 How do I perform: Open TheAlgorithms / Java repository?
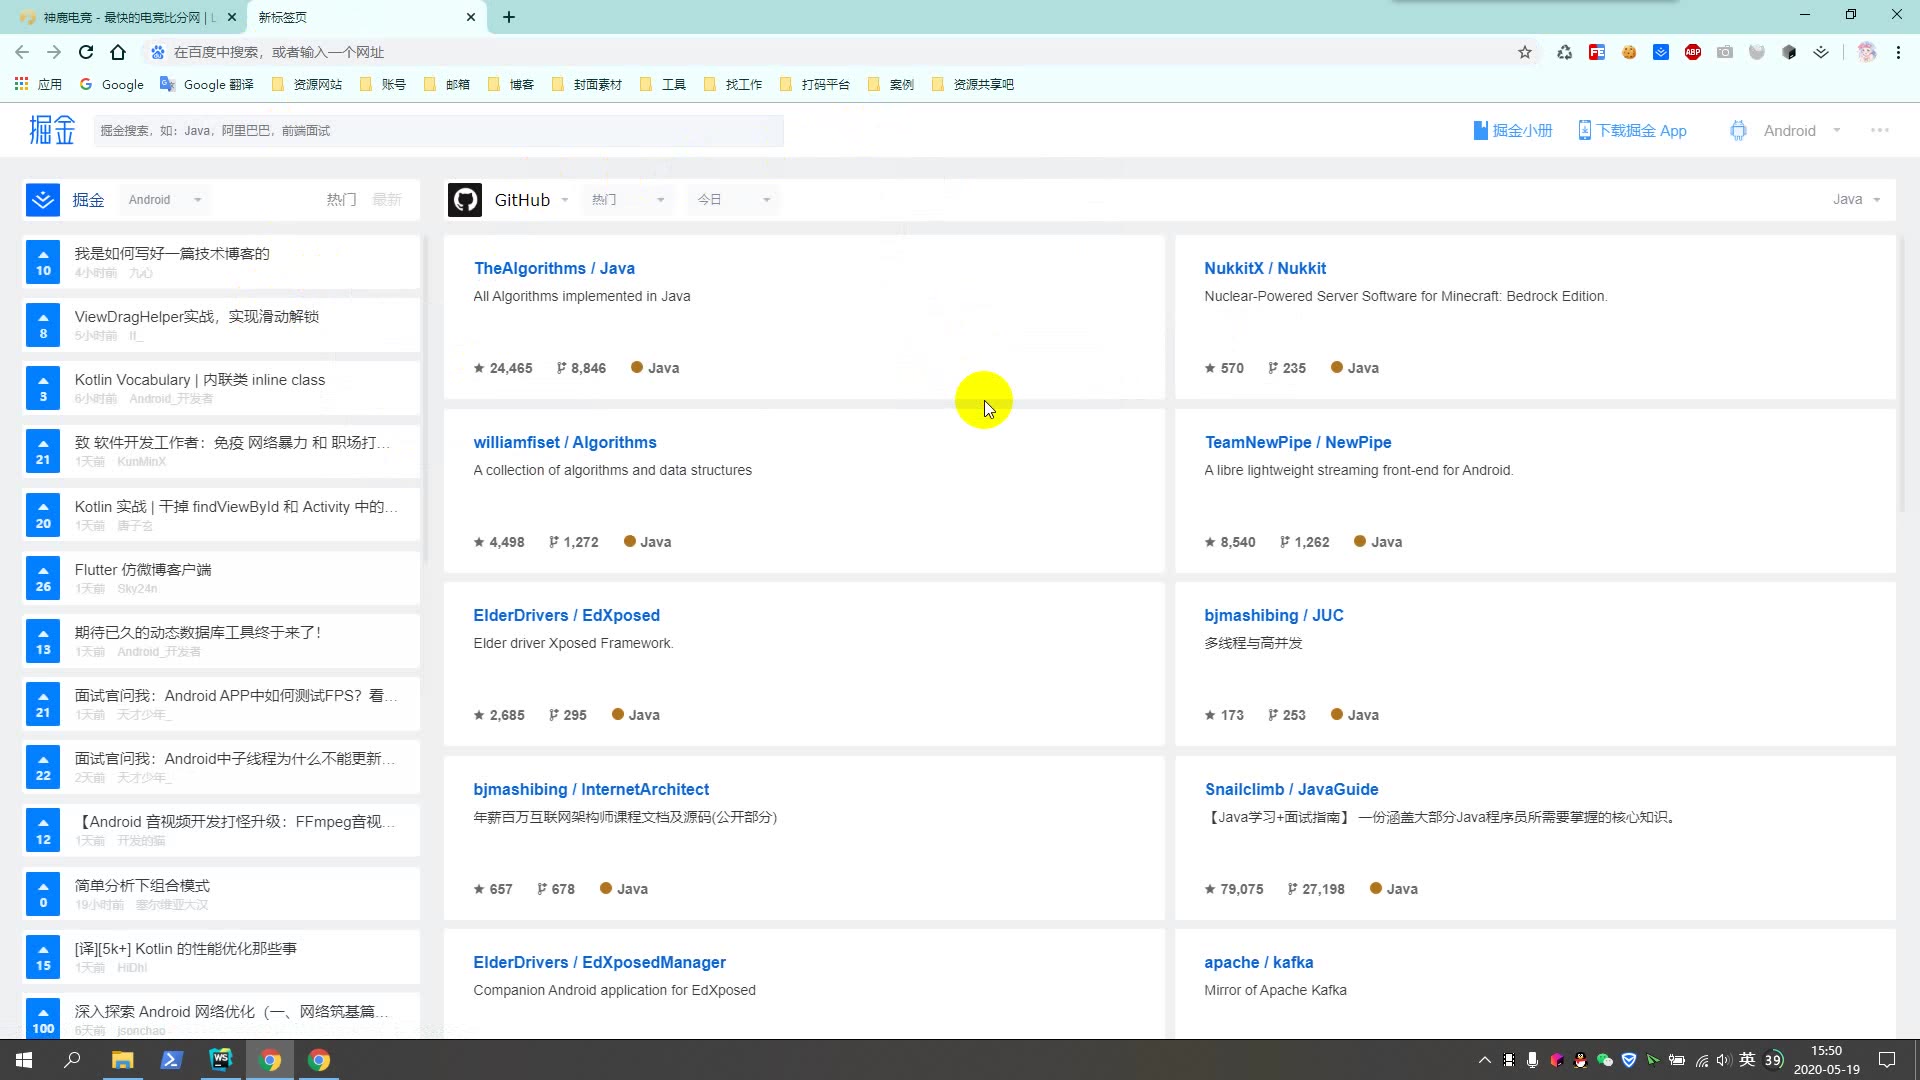(x=554, y=268)
